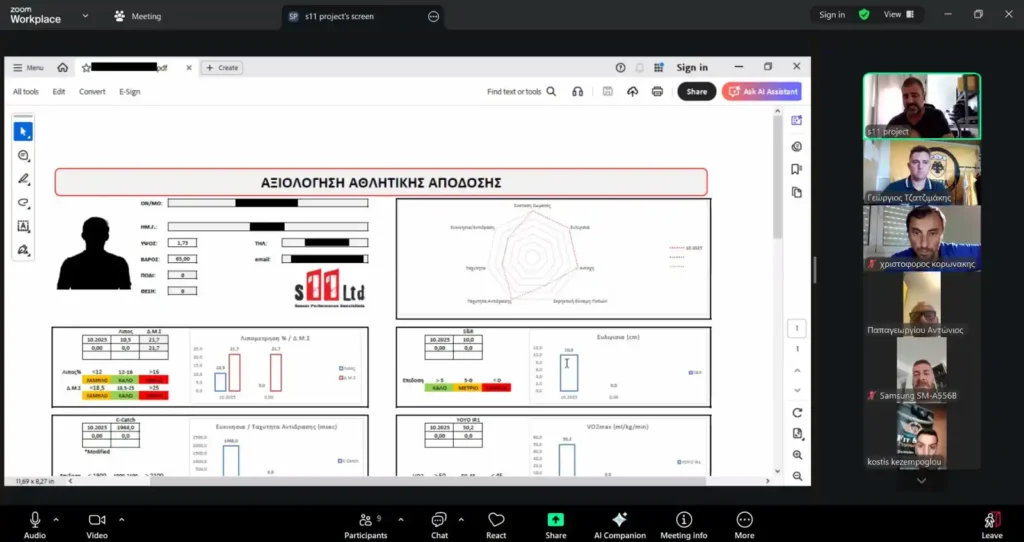Click the green Share screen icon

pyautogui.click(x=555, y=519)
